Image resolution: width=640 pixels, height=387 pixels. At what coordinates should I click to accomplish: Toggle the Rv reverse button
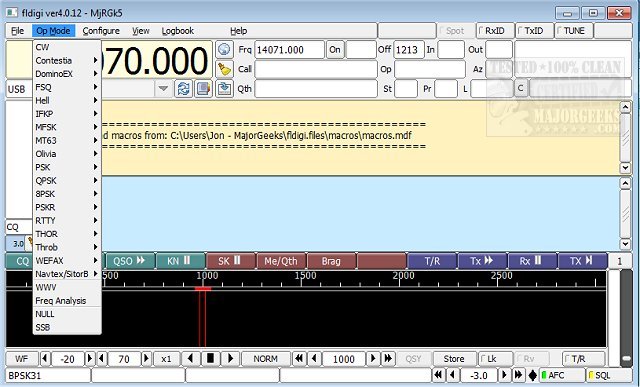(531, 359)
